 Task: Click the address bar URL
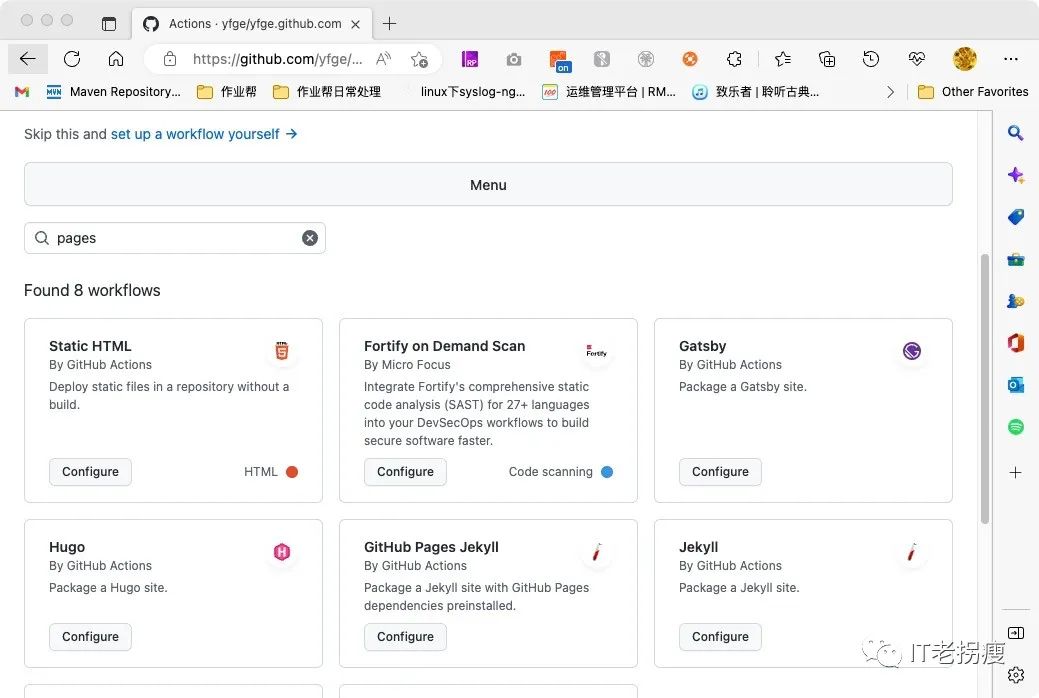277,59
